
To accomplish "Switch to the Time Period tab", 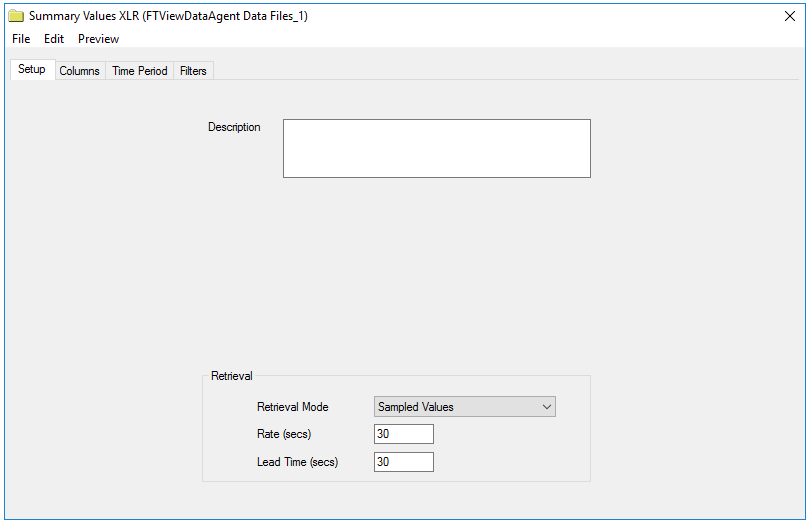I will click(139, 71).
